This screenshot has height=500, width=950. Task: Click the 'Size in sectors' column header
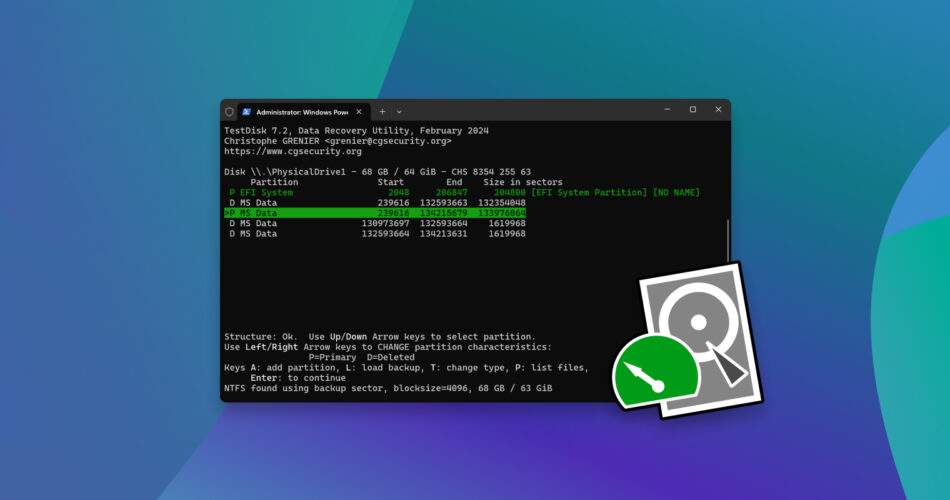pyautogui.click(x=523, y=182)
